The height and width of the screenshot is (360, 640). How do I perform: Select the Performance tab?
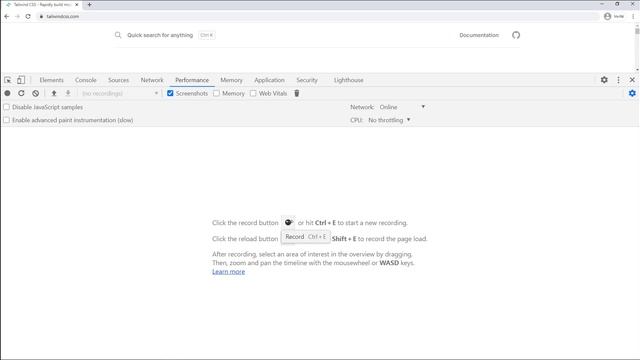pyautogui.click(x=192, y=80)
